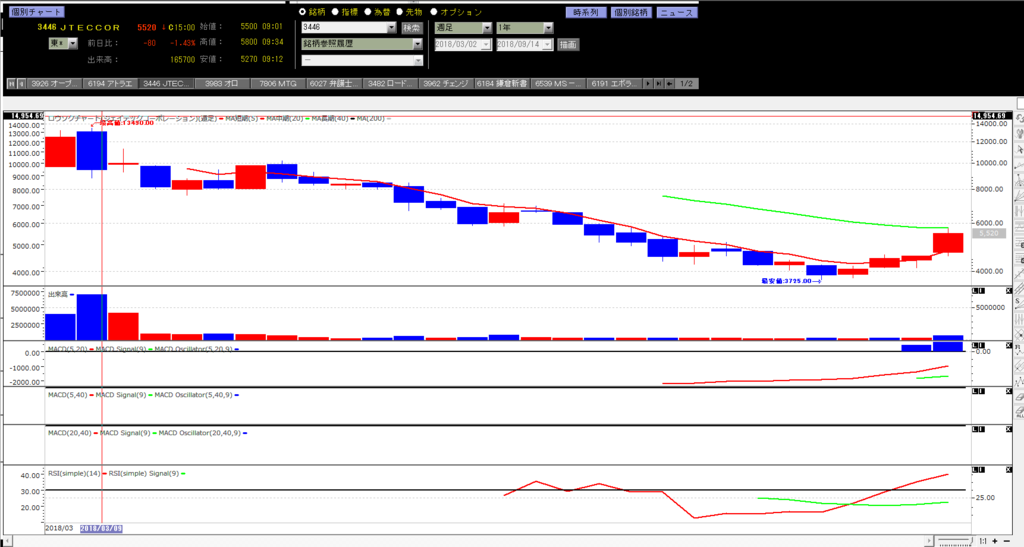Viewport: 1024px width, 547px height.
Task: Reset chart zoom with 1:1 icon
Action: click(984, 541)
